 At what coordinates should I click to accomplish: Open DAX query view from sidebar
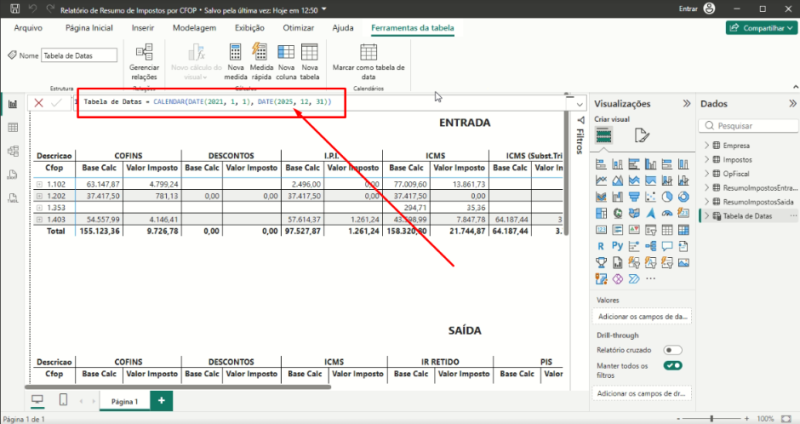coord(13,174)
